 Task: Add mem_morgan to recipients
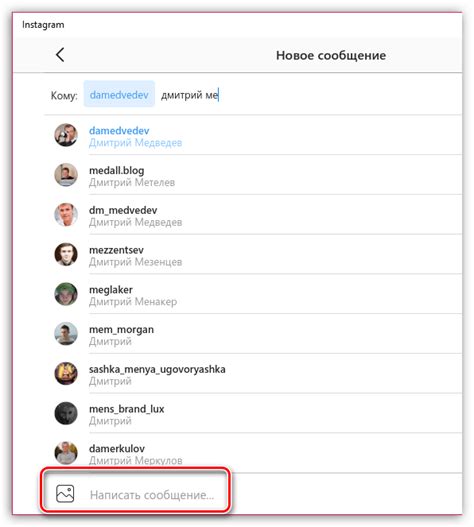tap(257, 334)
